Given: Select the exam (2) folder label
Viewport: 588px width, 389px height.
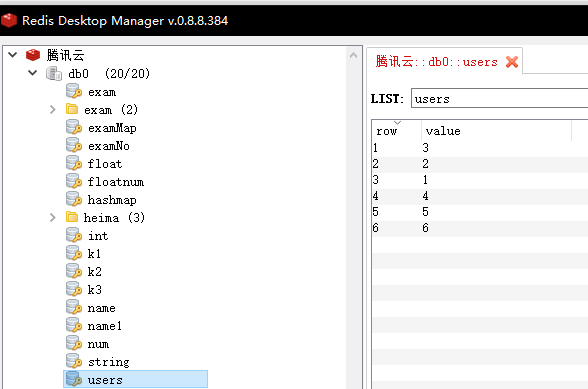Looking at the screenshot, I should pos(111,110).
